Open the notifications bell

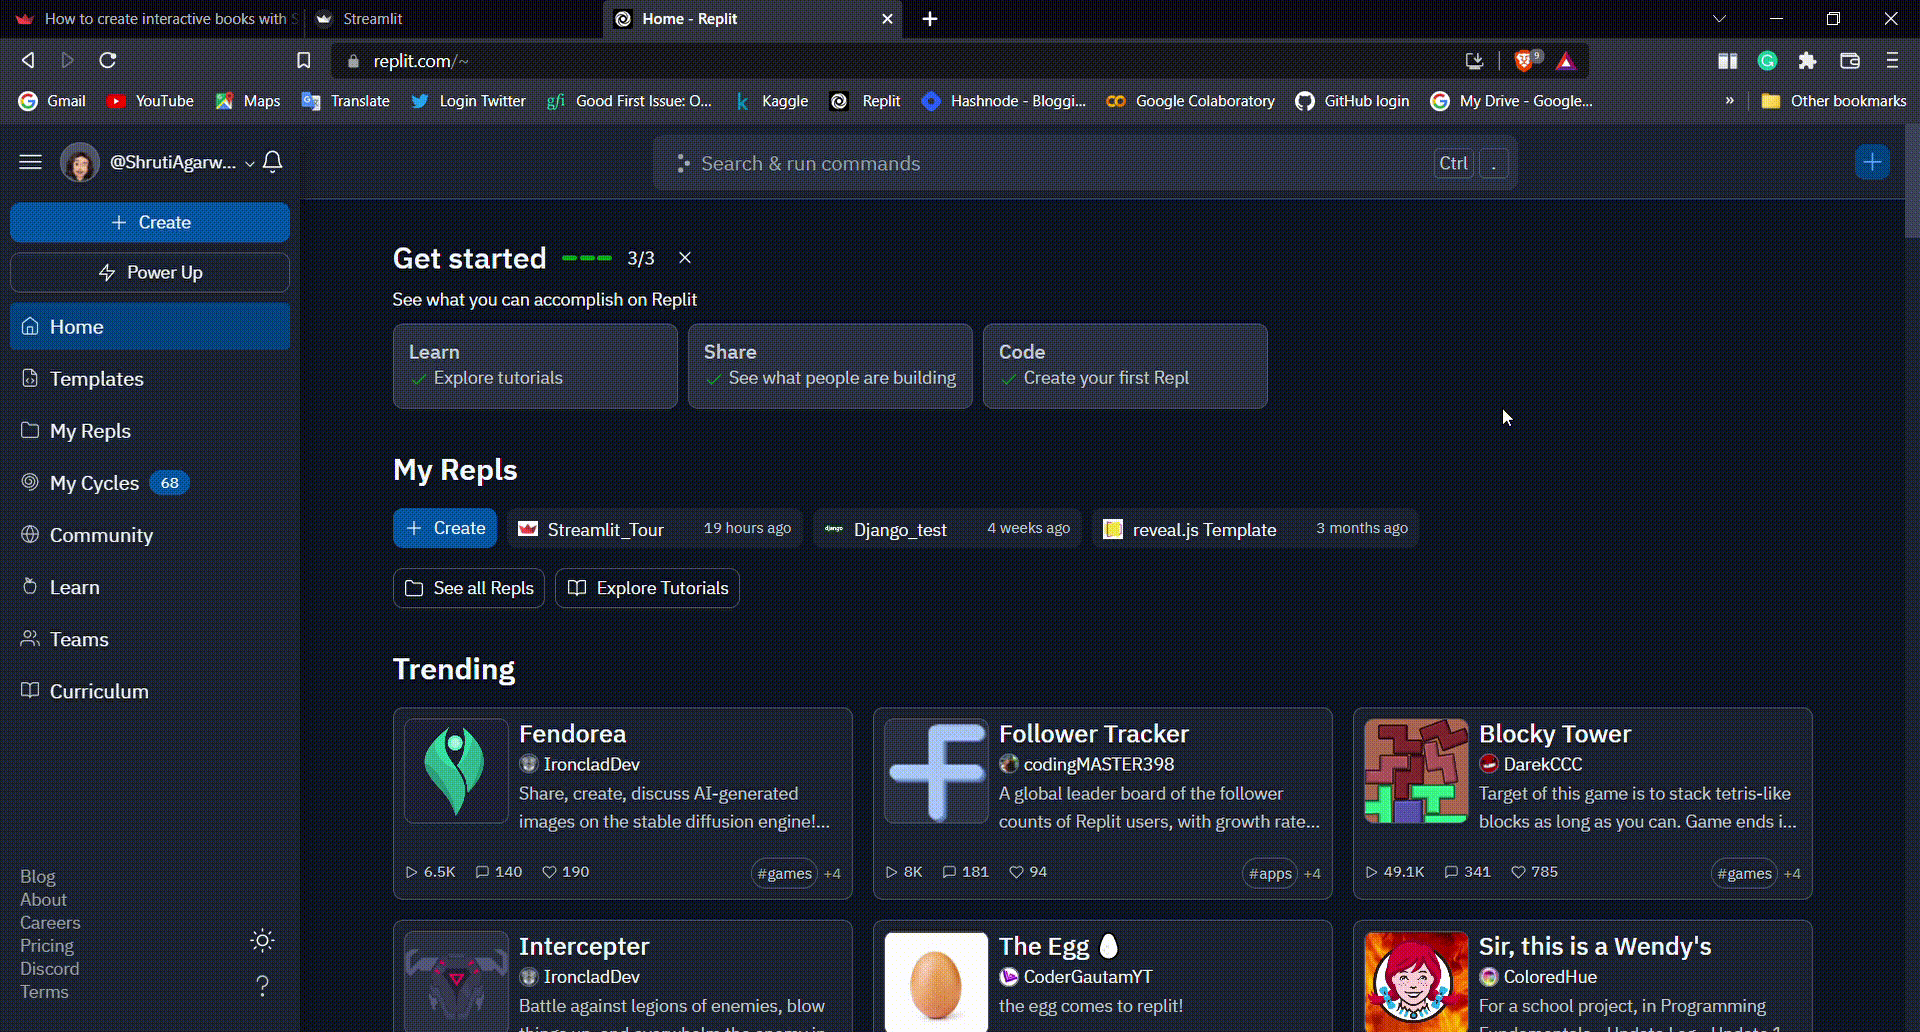(x=272, y=162)
